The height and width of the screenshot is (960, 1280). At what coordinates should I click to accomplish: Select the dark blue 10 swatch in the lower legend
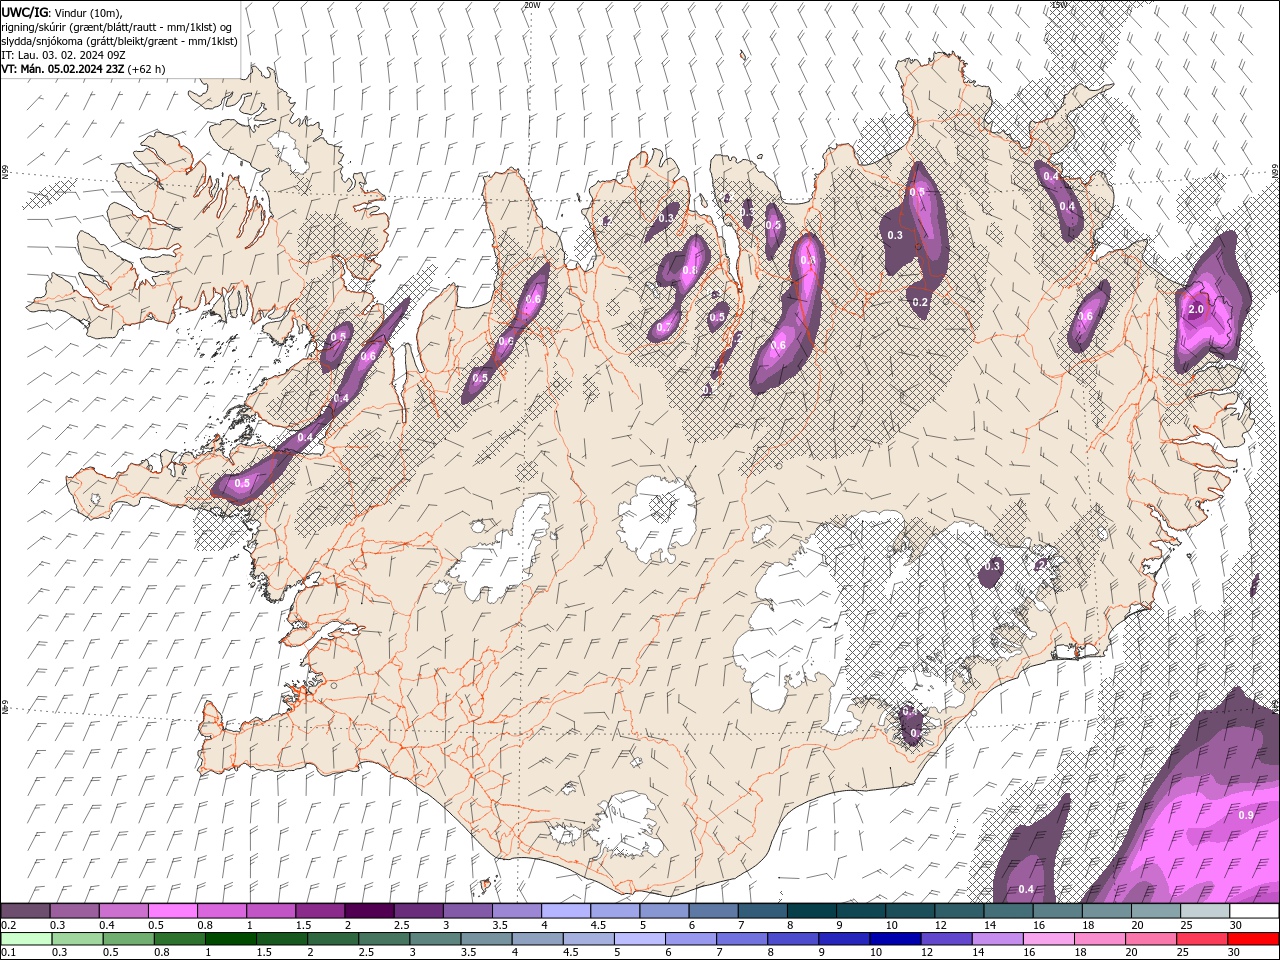895,939
